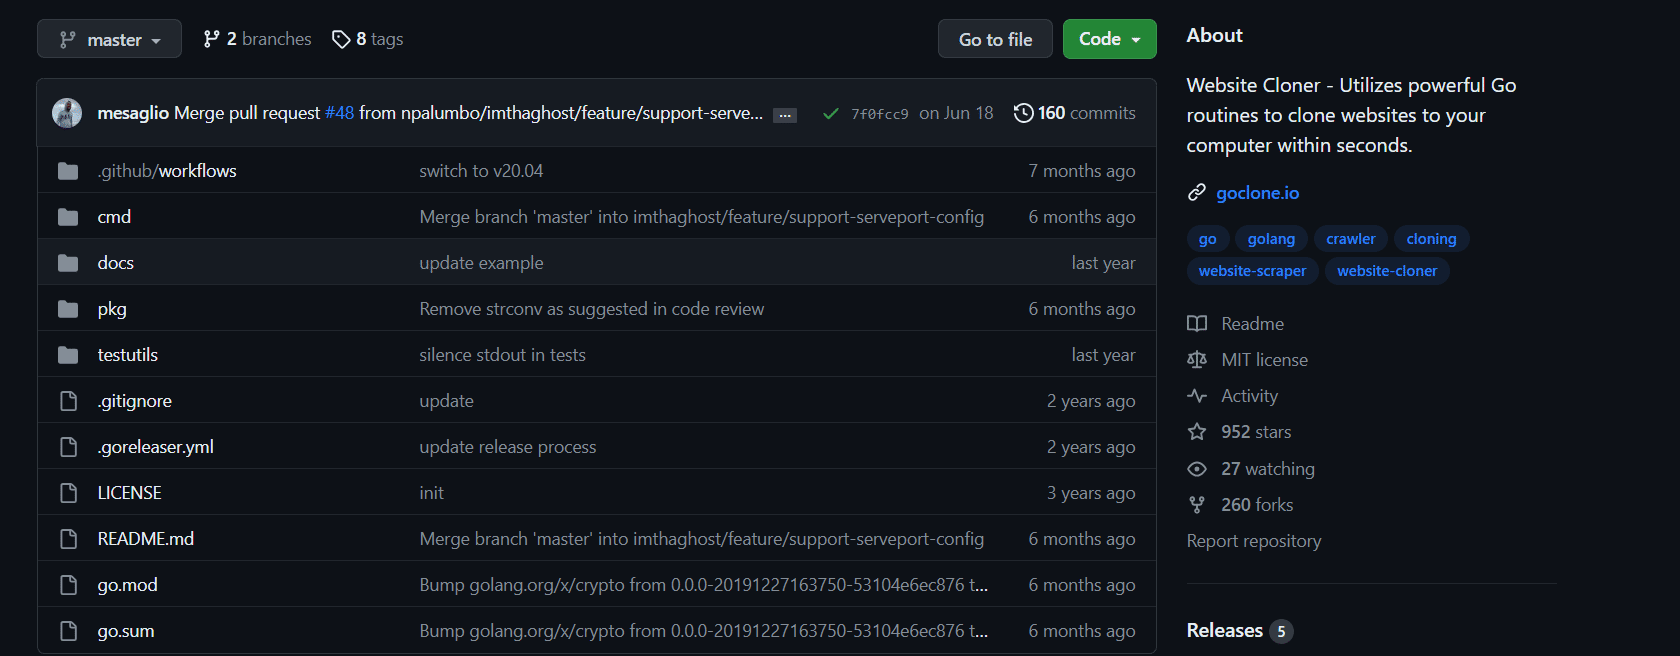
Task: Open pull request #48 link
Action: 340,113
